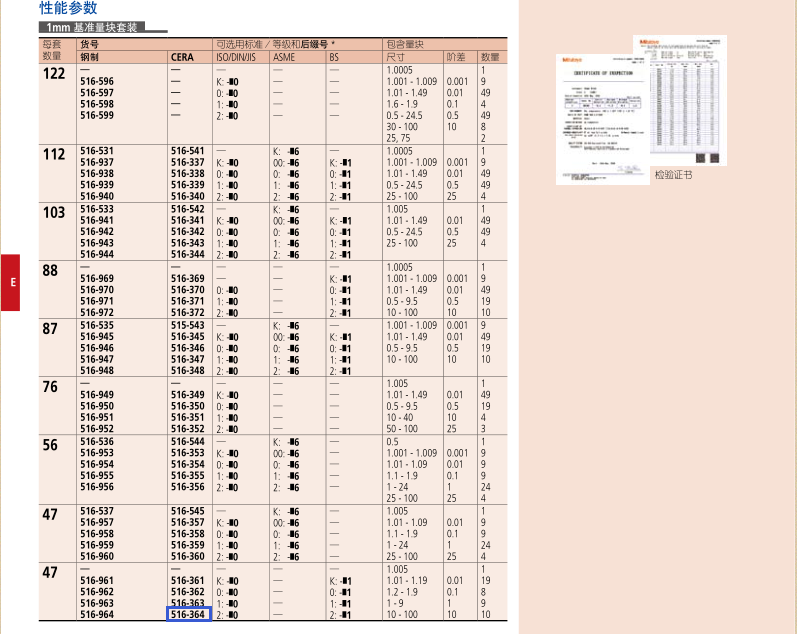The image size is (797, 634).
Task: Click the ISO/DIN/JIS column header
Action: click(236, 57)
